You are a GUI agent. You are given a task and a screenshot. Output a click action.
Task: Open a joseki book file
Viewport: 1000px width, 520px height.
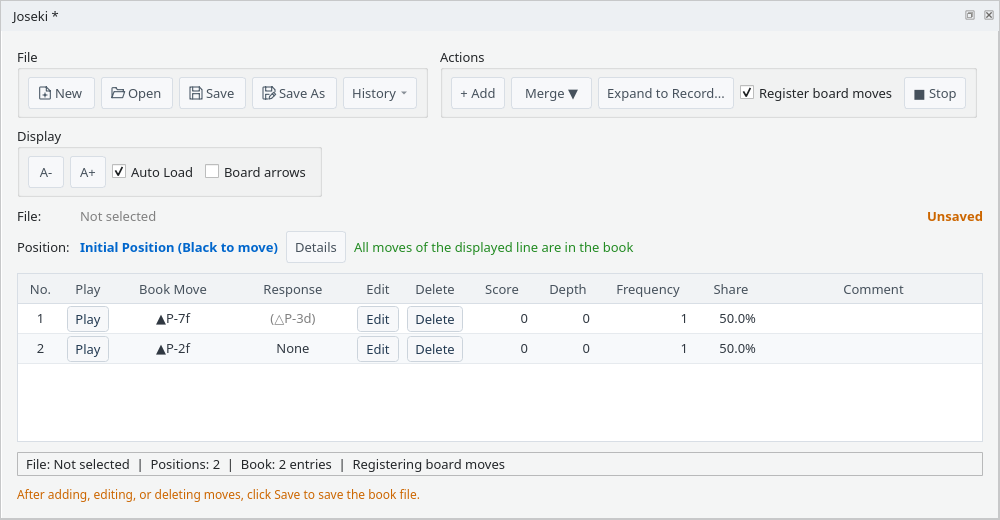(x=136, y=93)
